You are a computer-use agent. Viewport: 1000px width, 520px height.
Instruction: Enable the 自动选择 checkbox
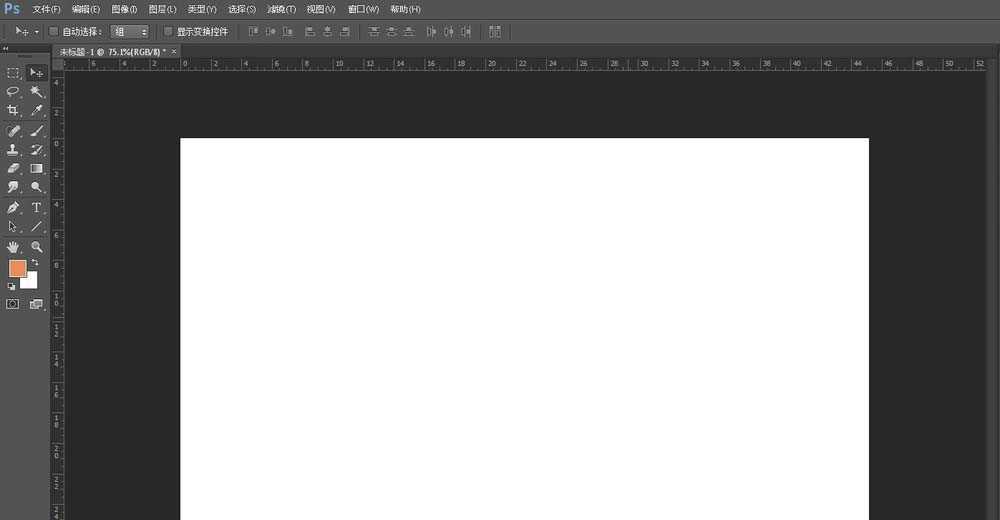pyautogui.click(x=54, y=32)
